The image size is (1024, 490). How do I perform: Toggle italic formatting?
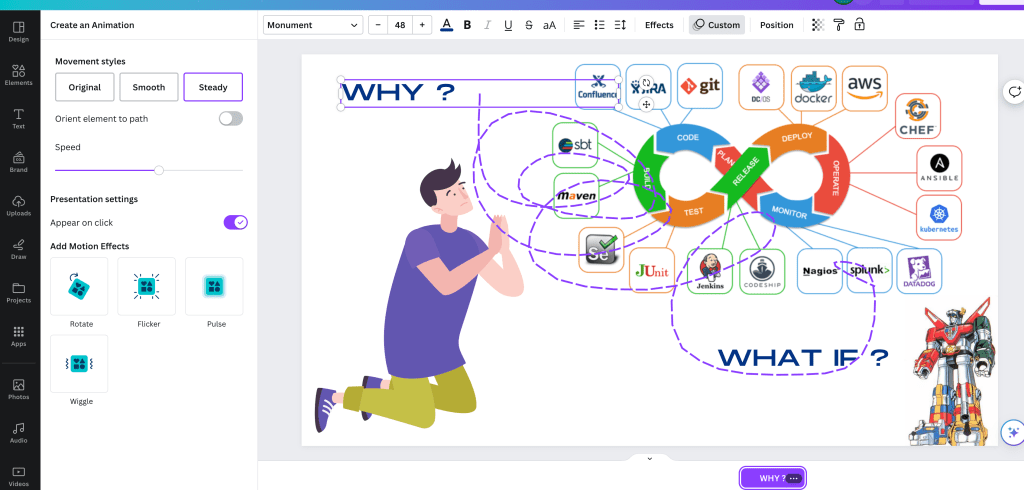(x=487, y=25)
